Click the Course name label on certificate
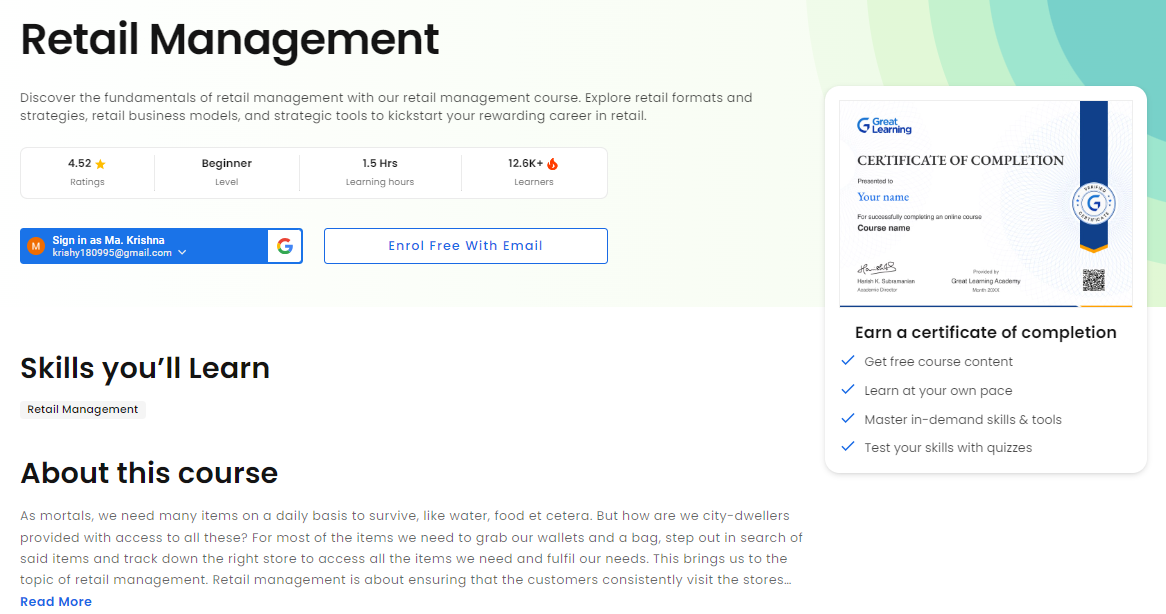 click(883, 228)
